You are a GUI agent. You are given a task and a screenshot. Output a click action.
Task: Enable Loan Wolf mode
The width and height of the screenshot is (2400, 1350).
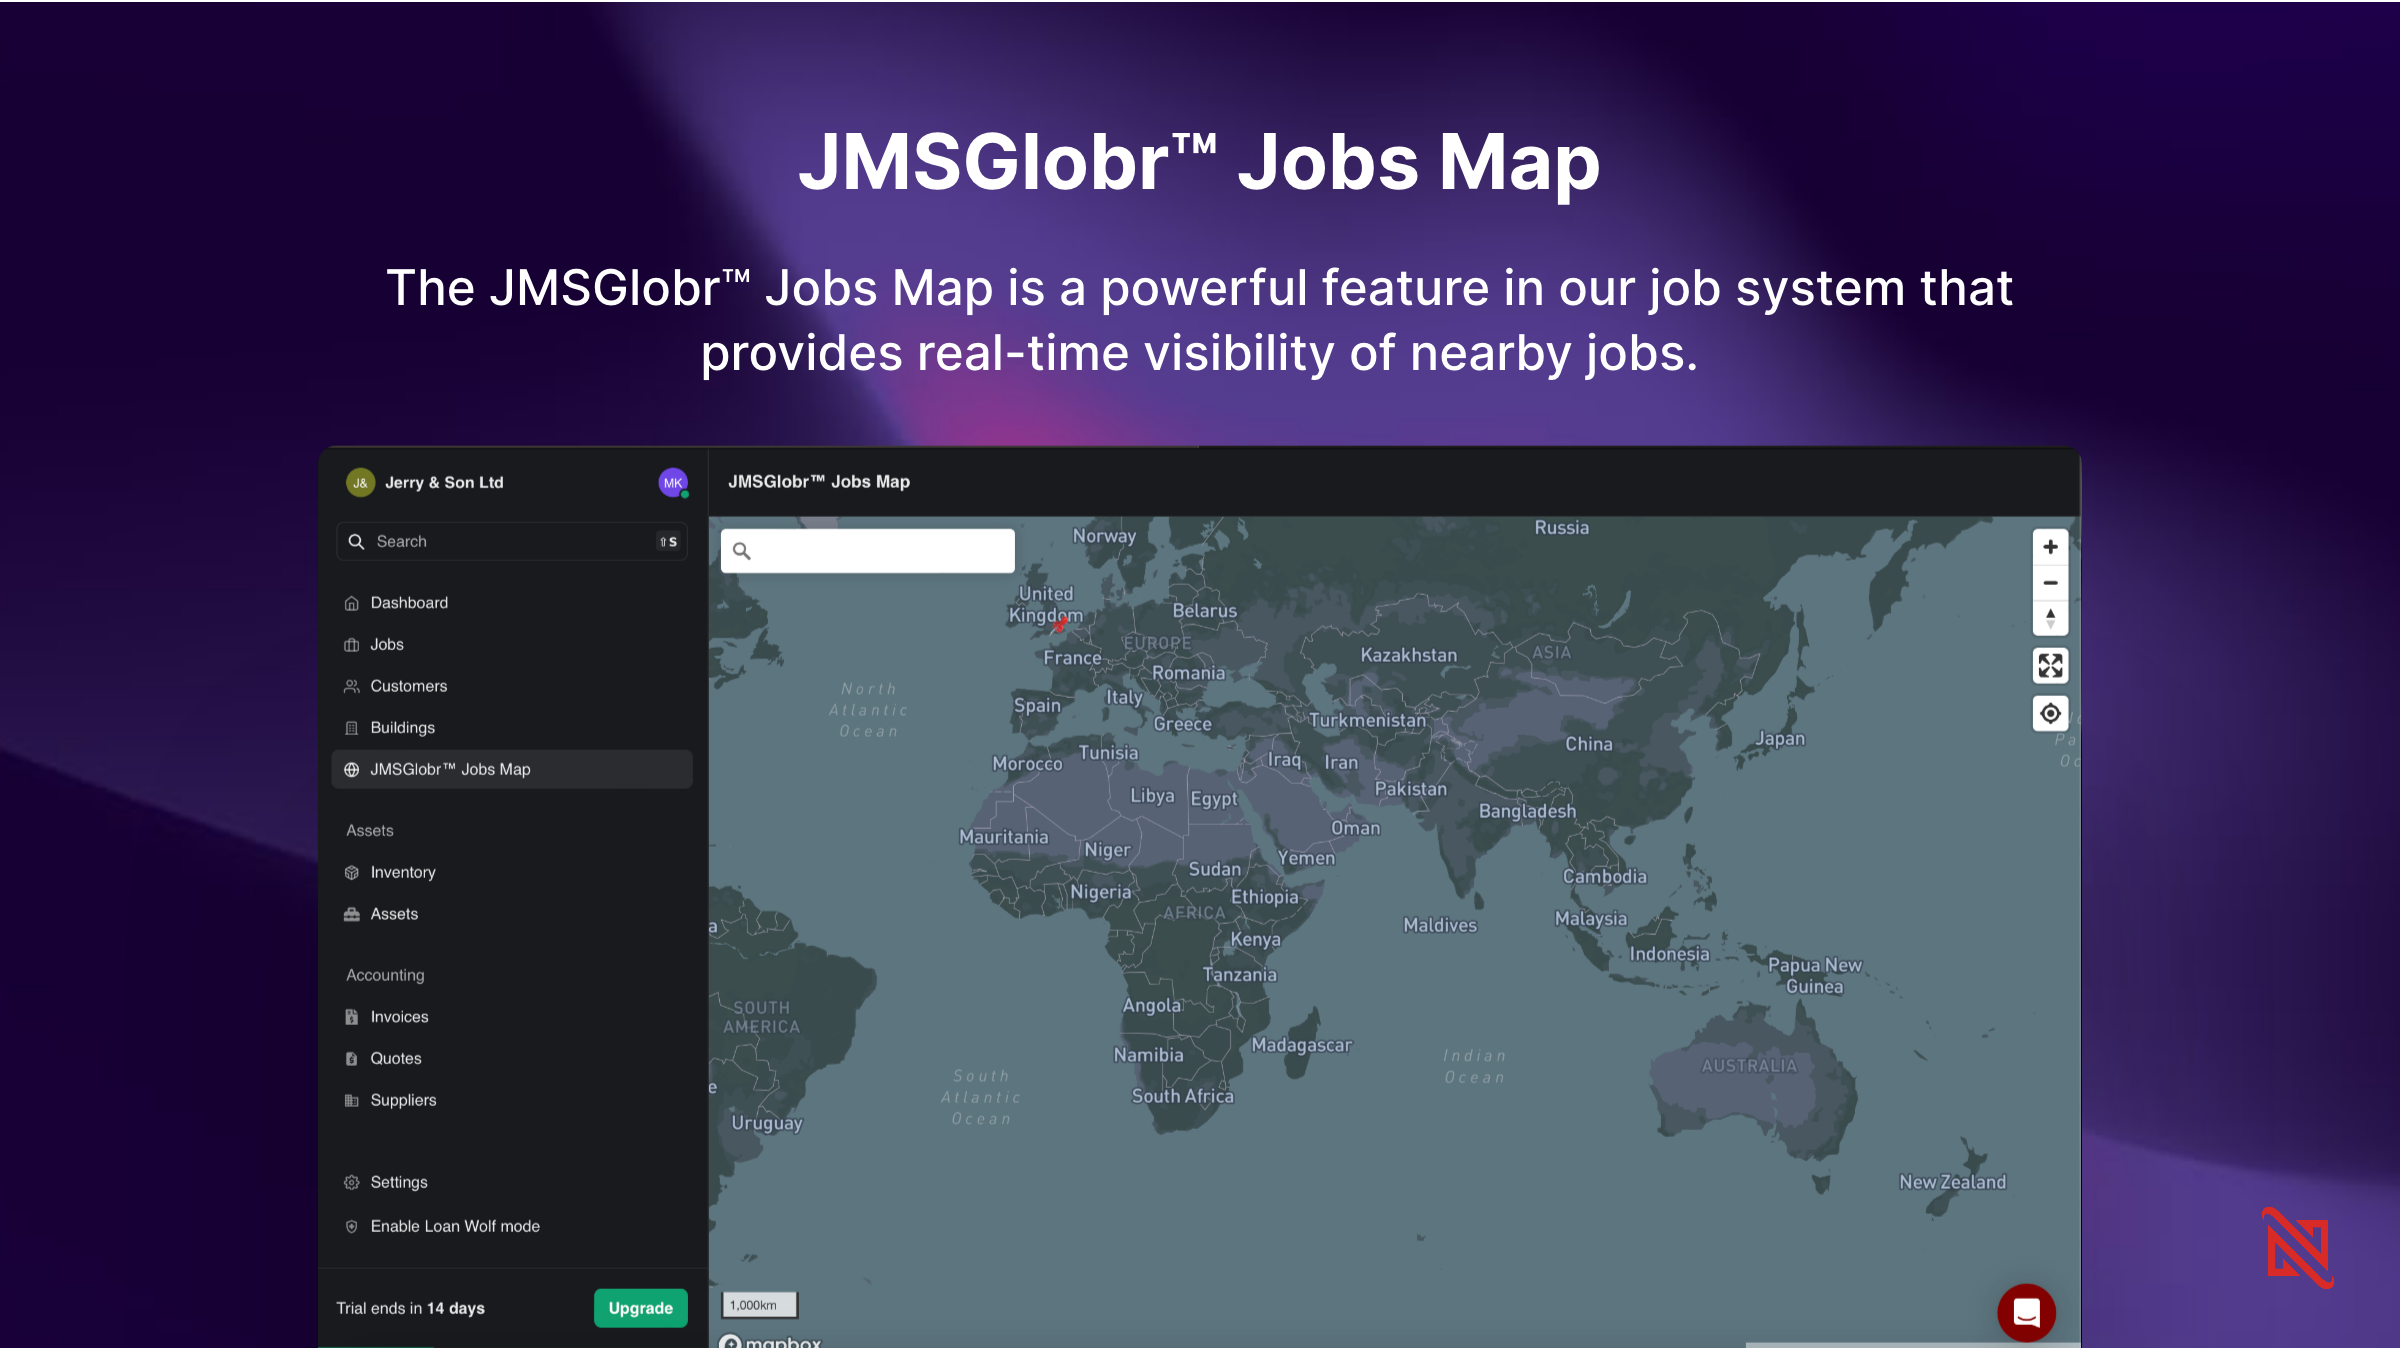pos(454,1226)
